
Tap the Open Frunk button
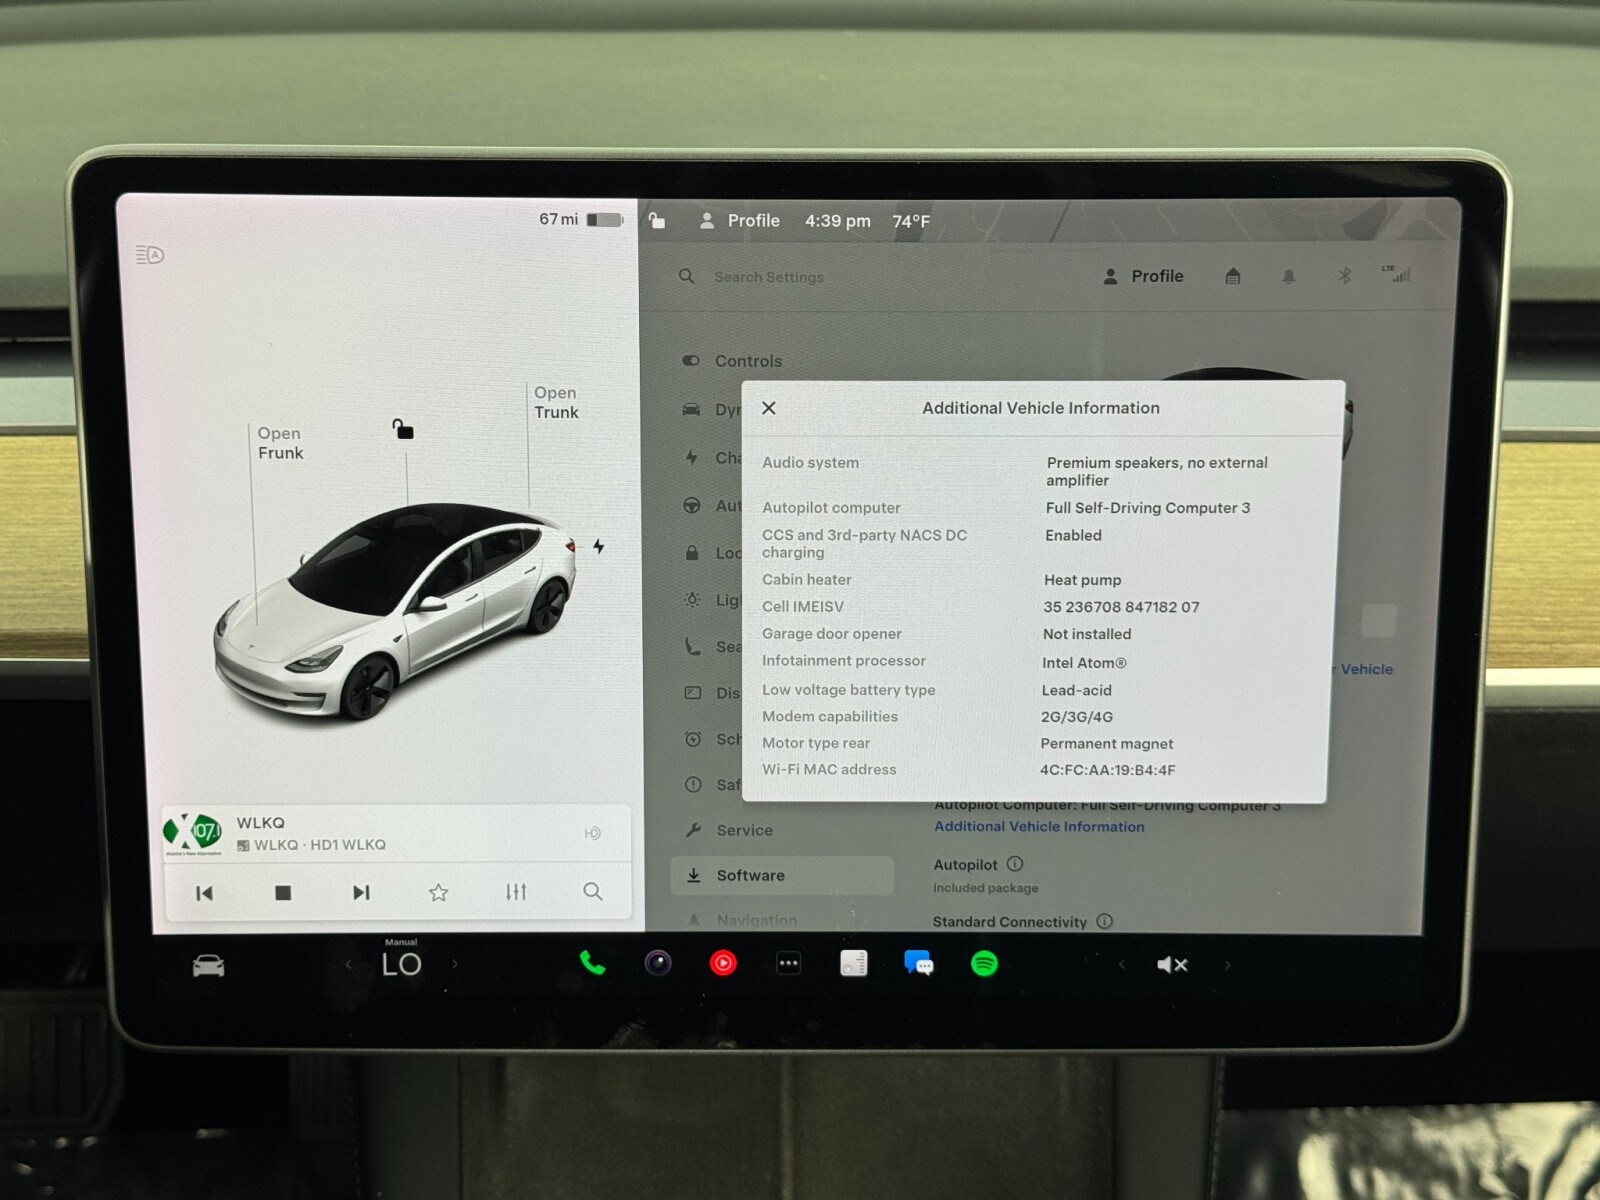coord(280,443)
